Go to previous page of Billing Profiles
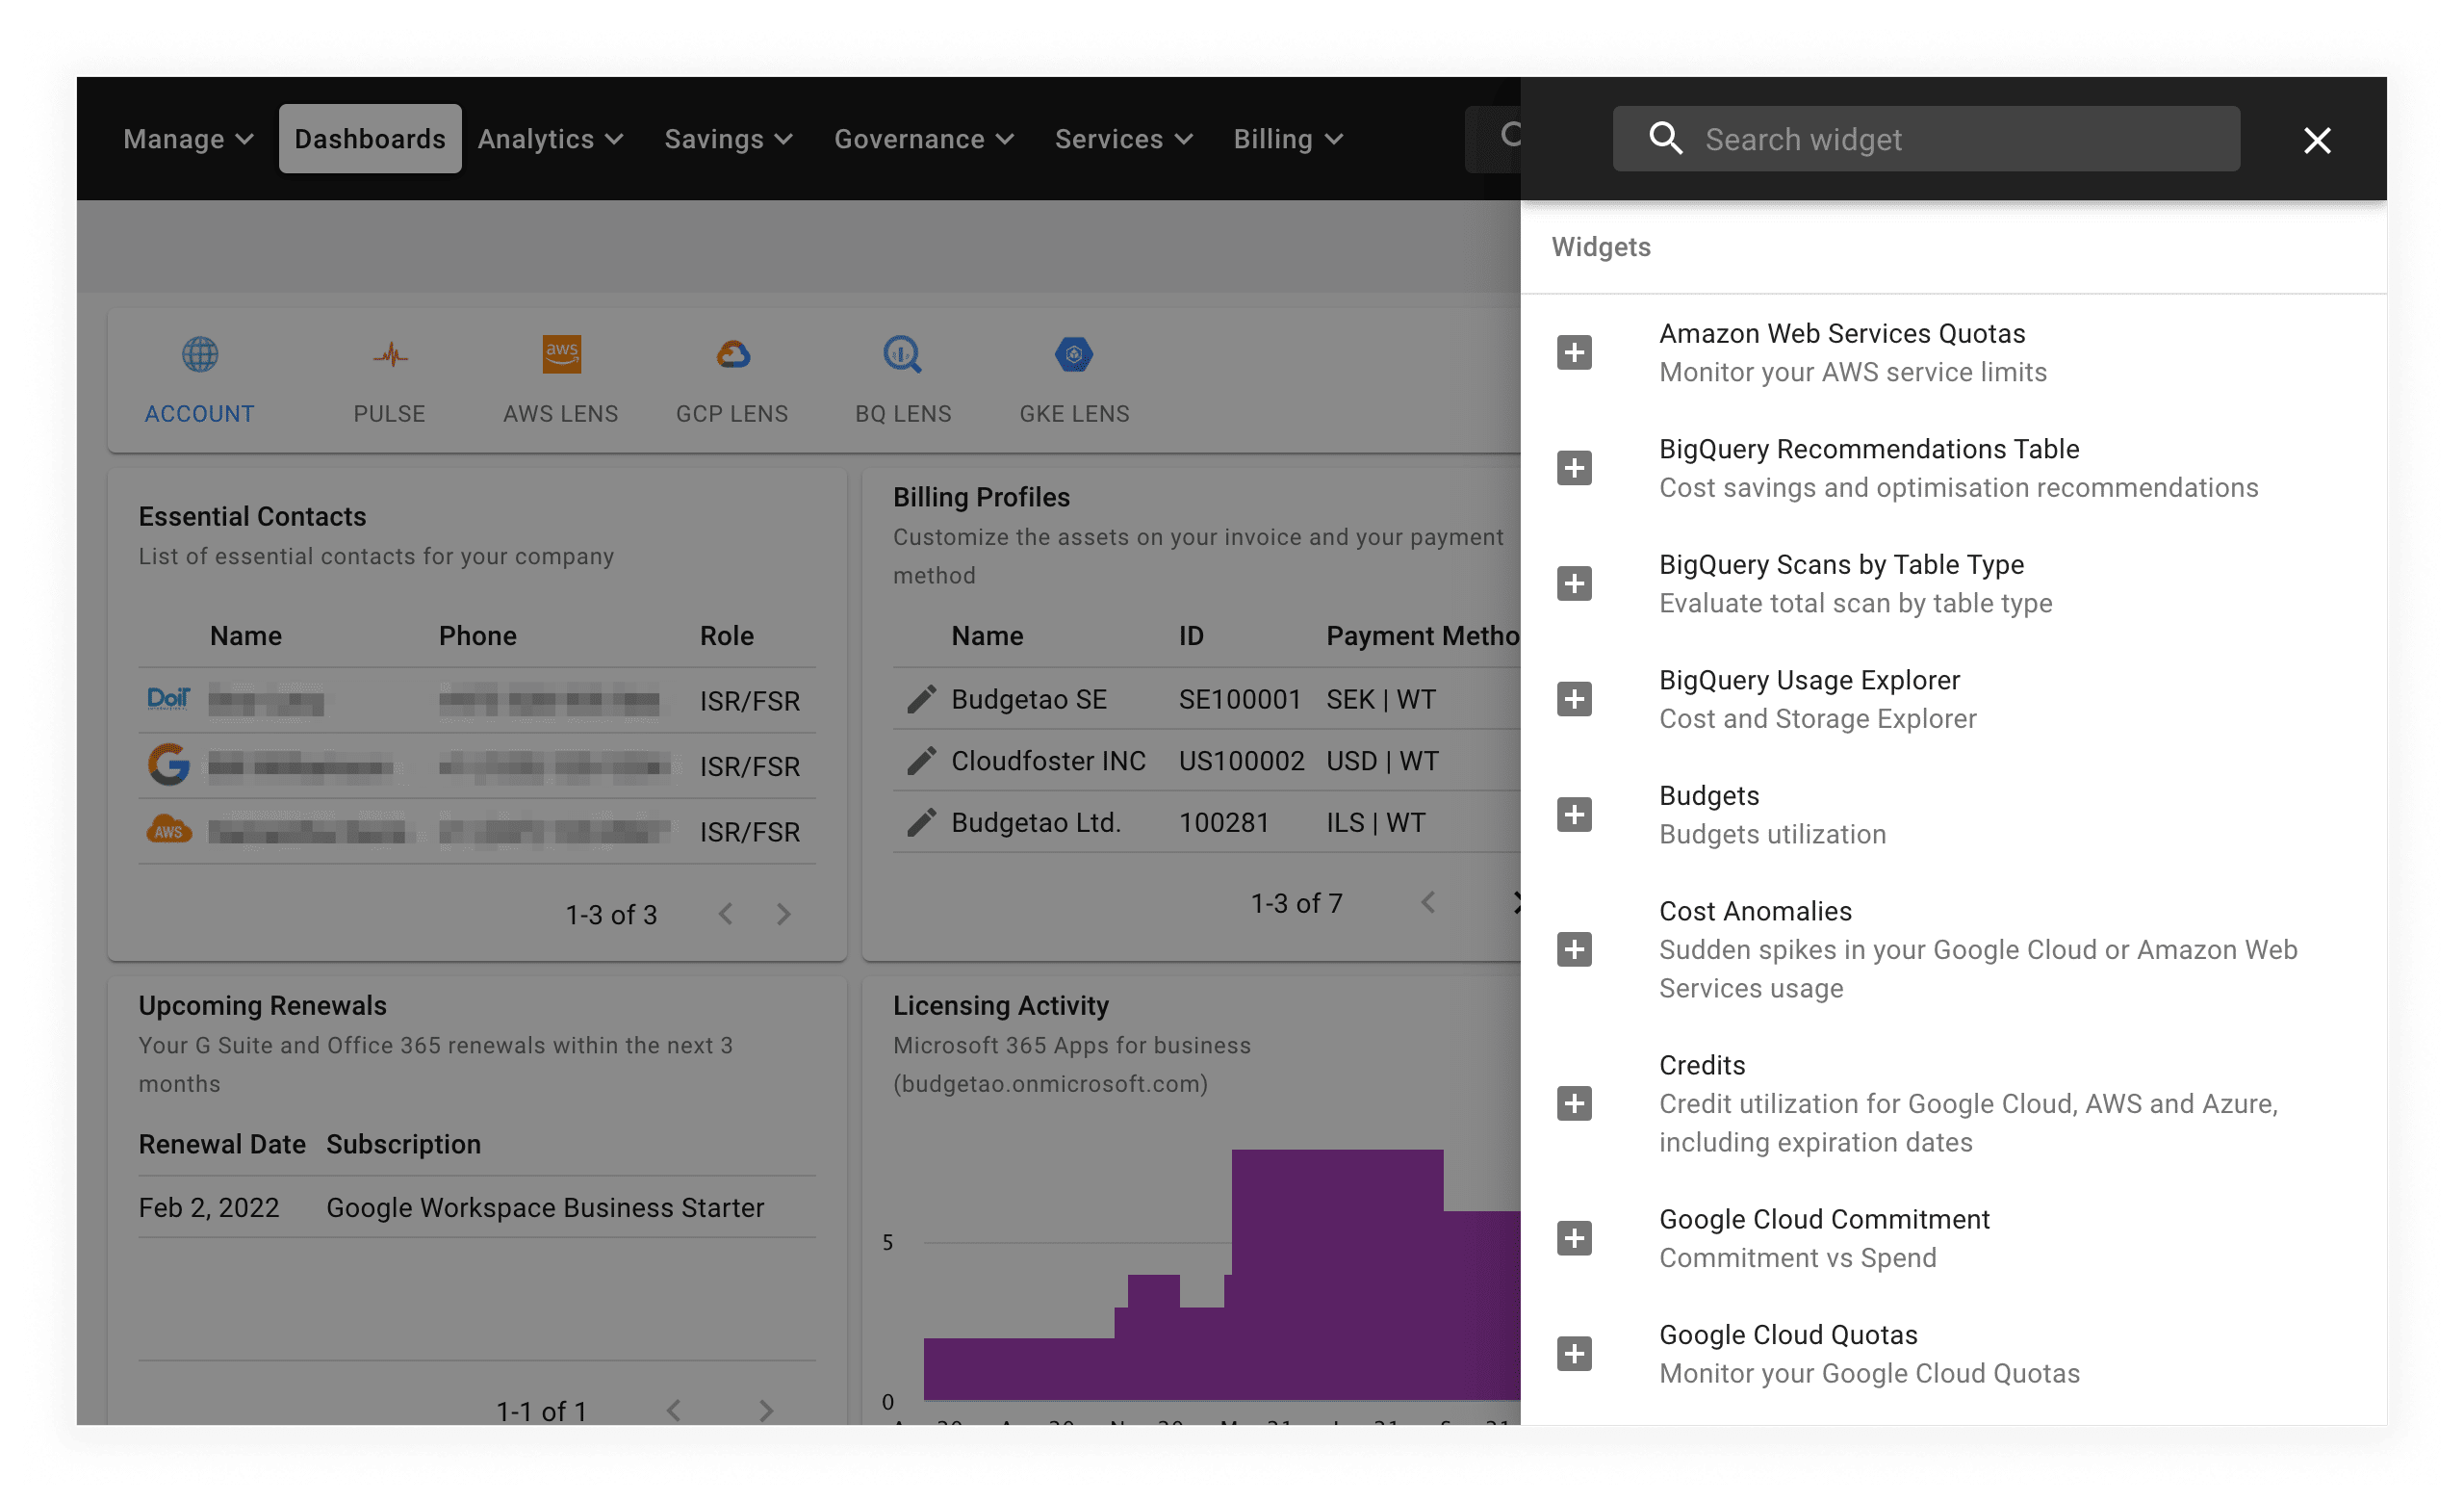 [x=1428, y=903]
